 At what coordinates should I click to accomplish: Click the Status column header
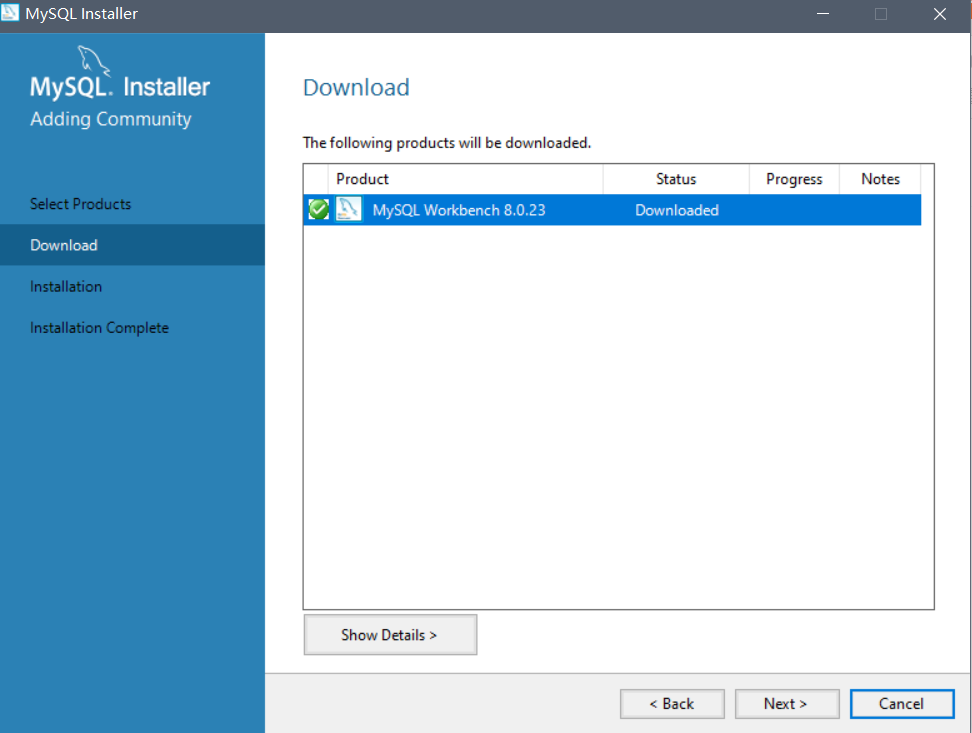(676, 179)
